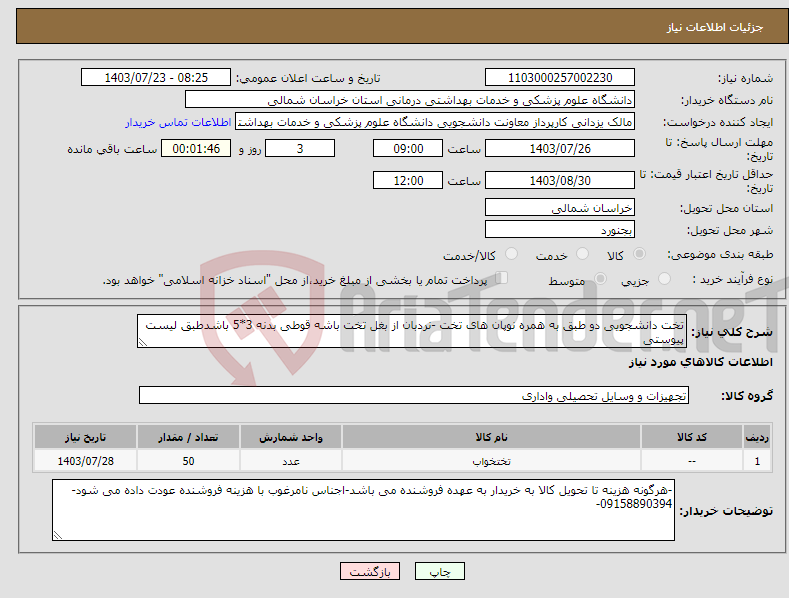Select the متوسط purchase type radio

coord(600,279)
